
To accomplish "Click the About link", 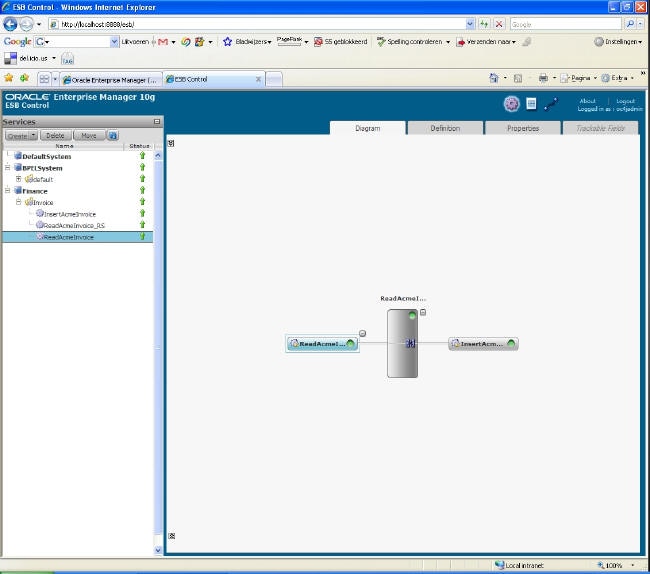I will pyautogui.click(x=587, y=101).
